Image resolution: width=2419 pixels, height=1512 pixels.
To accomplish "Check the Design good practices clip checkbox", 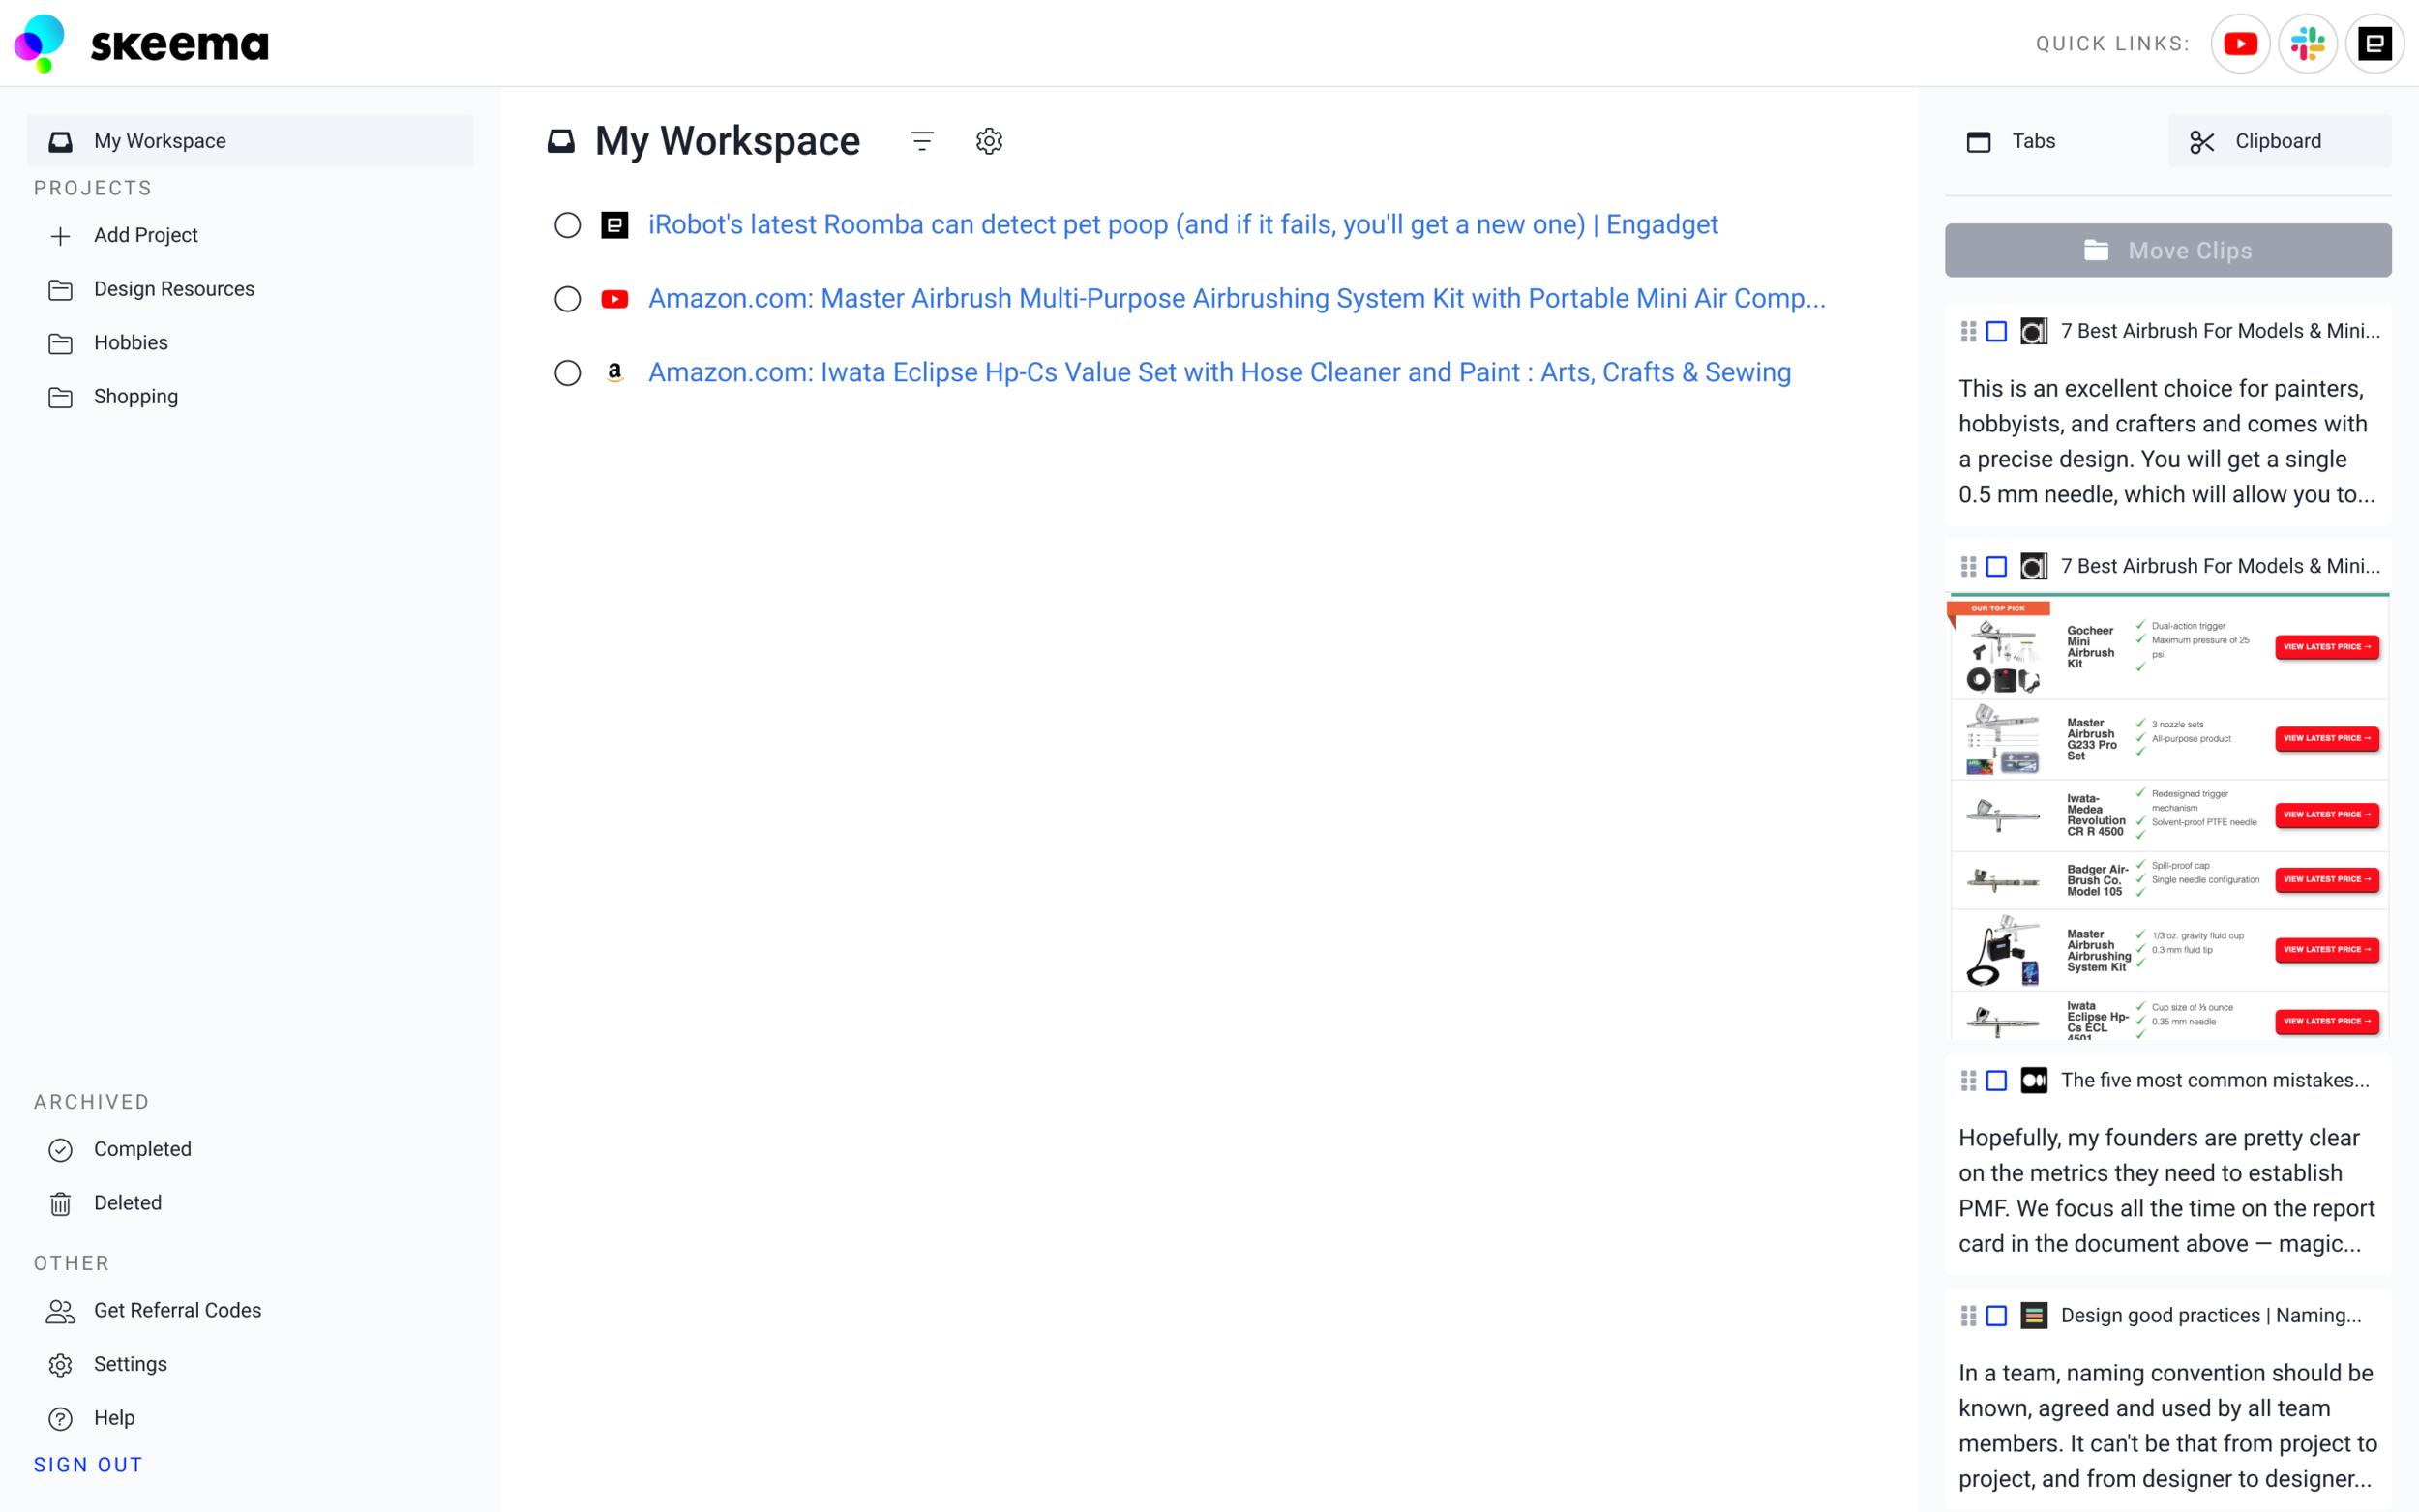I will click(1996, 1315).
